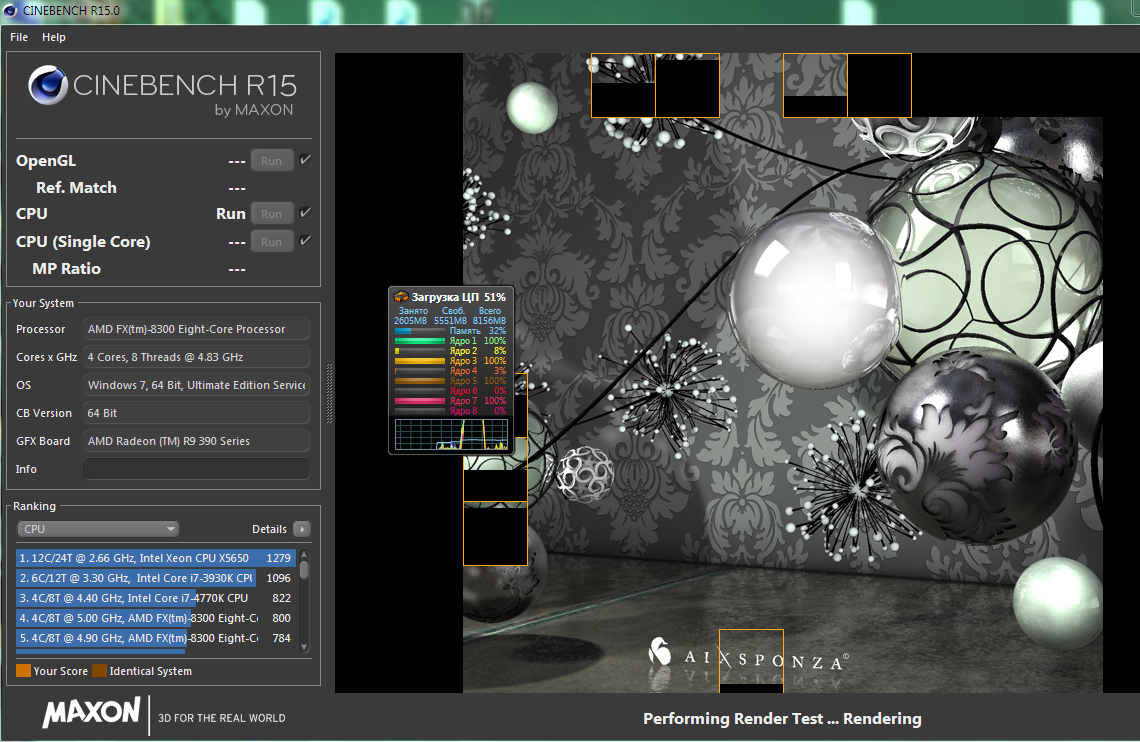This screenshot has height=742, width=1140.
Task: Click the Ядро 7 core usage bar
Action: (420, 400)
